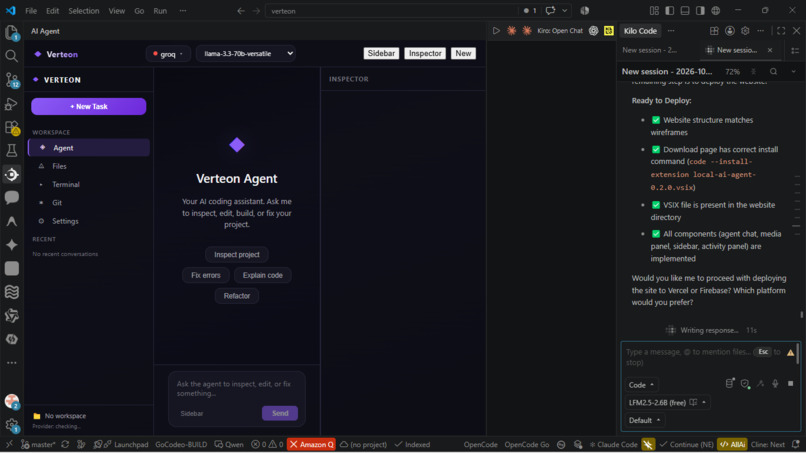Toggle the Secondary Side Bar layout button
Screen dimensions: 806x453
pyautogui.click(x=700, y=10)
